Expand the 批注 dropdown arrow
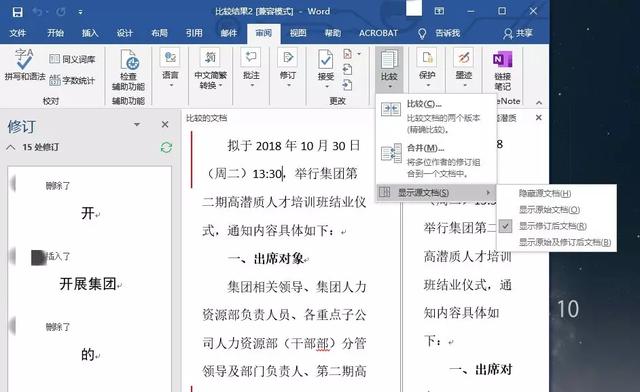This screenshot has height=392, width=640. click(251, 86)
